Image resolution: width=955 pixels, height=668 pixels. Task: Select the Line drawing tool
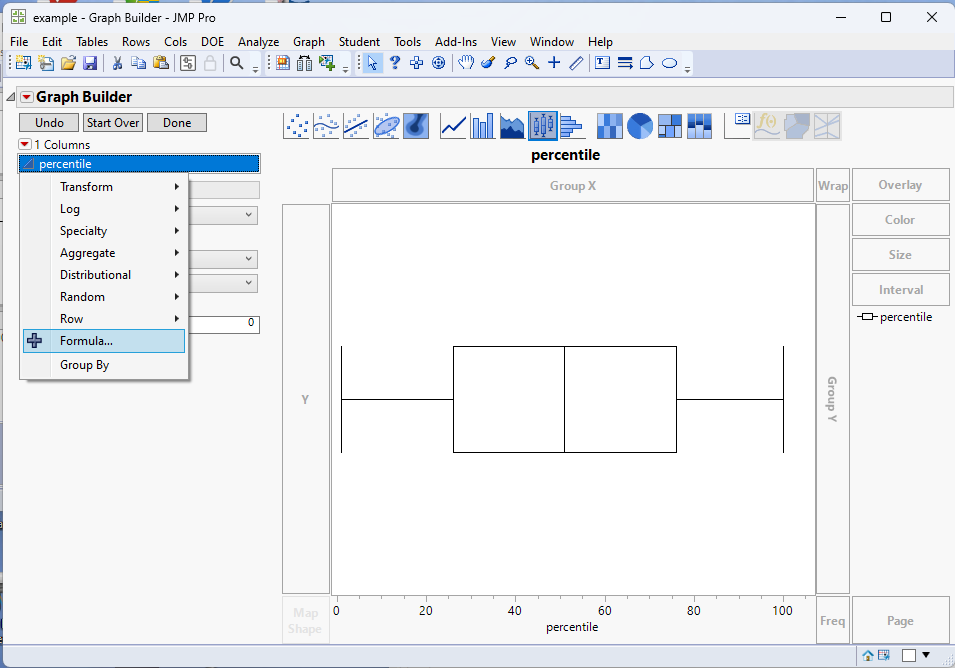tap(576, 63)
